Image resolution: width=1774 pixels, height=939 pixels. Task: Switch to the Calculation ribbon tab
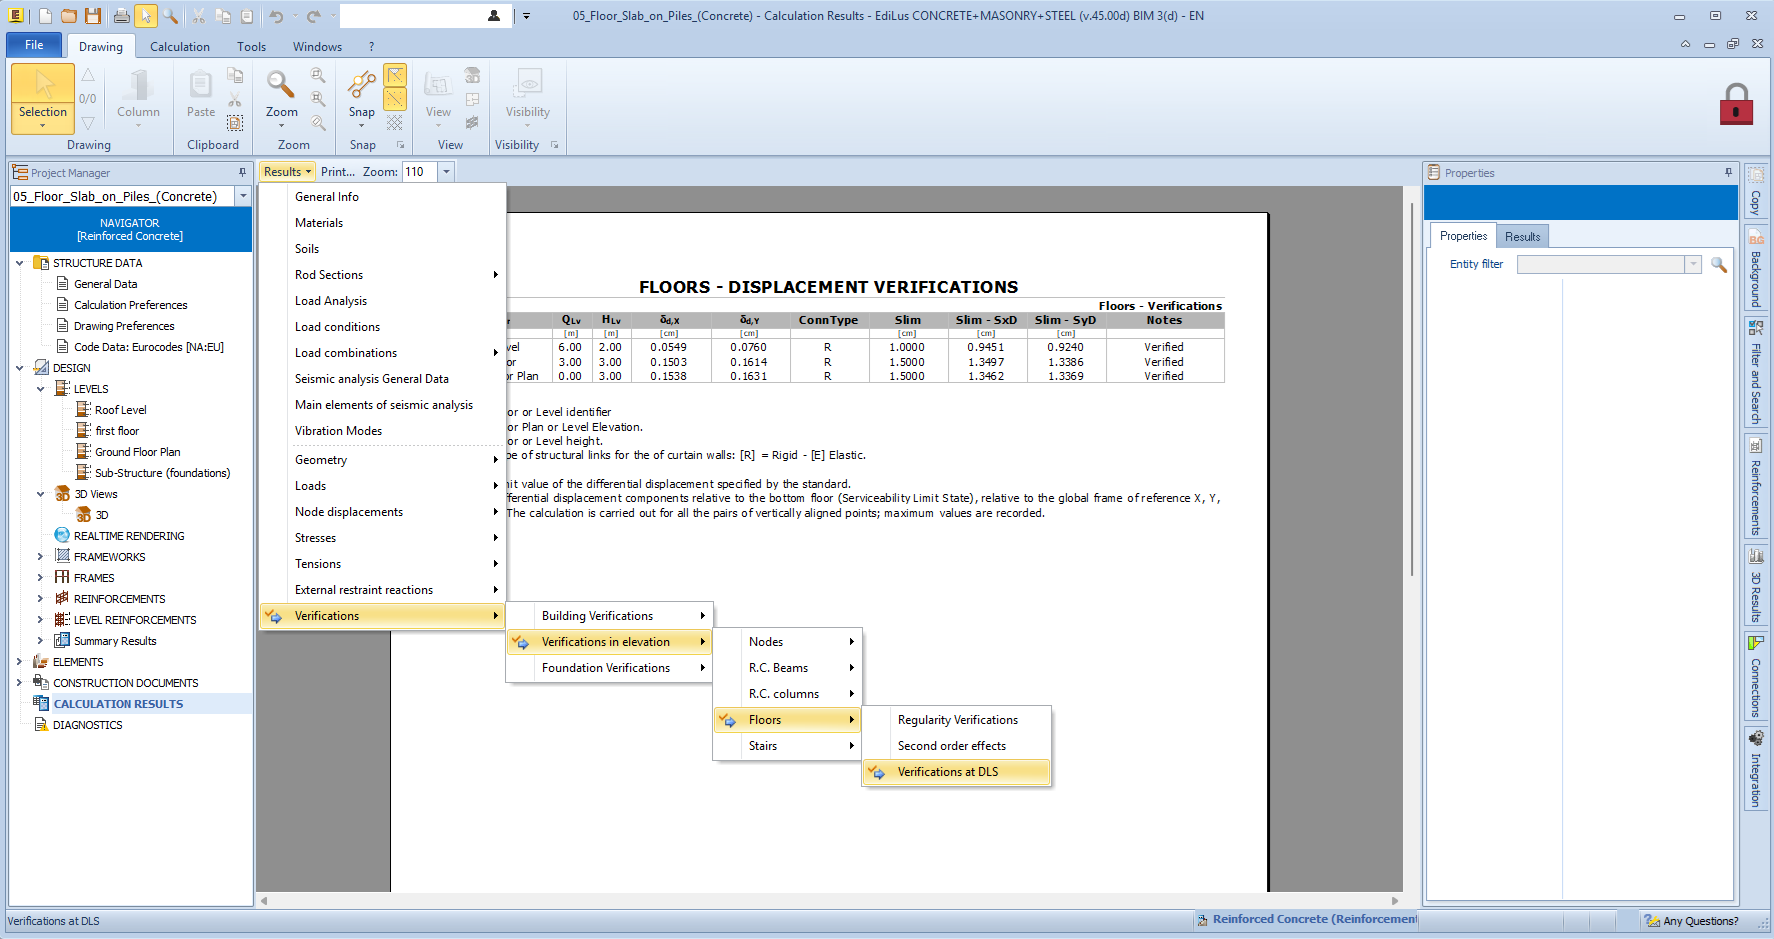[180, 47]
